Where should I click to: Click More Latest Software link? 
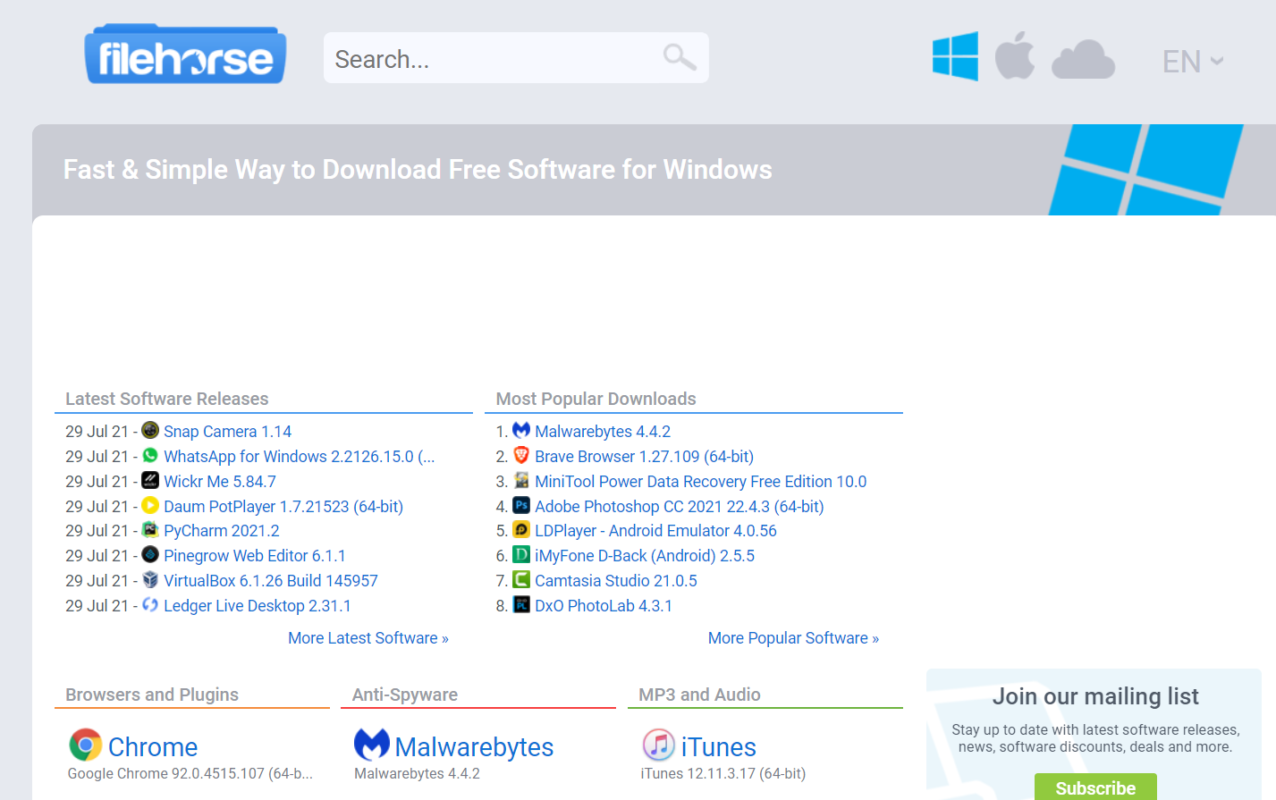coord(368,638)
